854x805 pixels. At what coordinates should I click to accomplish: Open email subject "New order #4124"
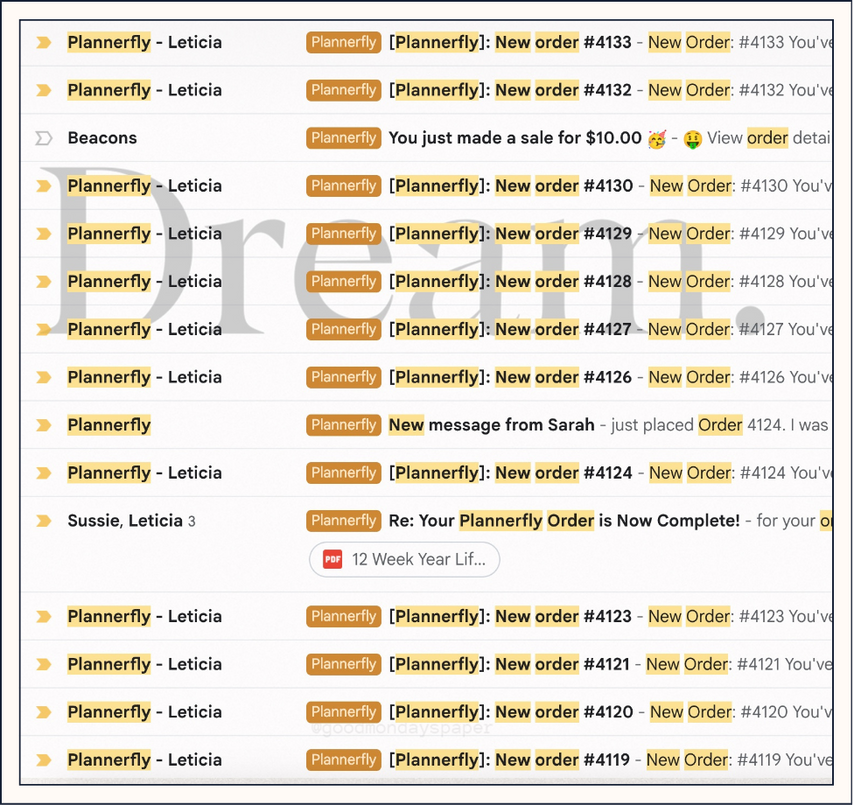tap(510, 473)
